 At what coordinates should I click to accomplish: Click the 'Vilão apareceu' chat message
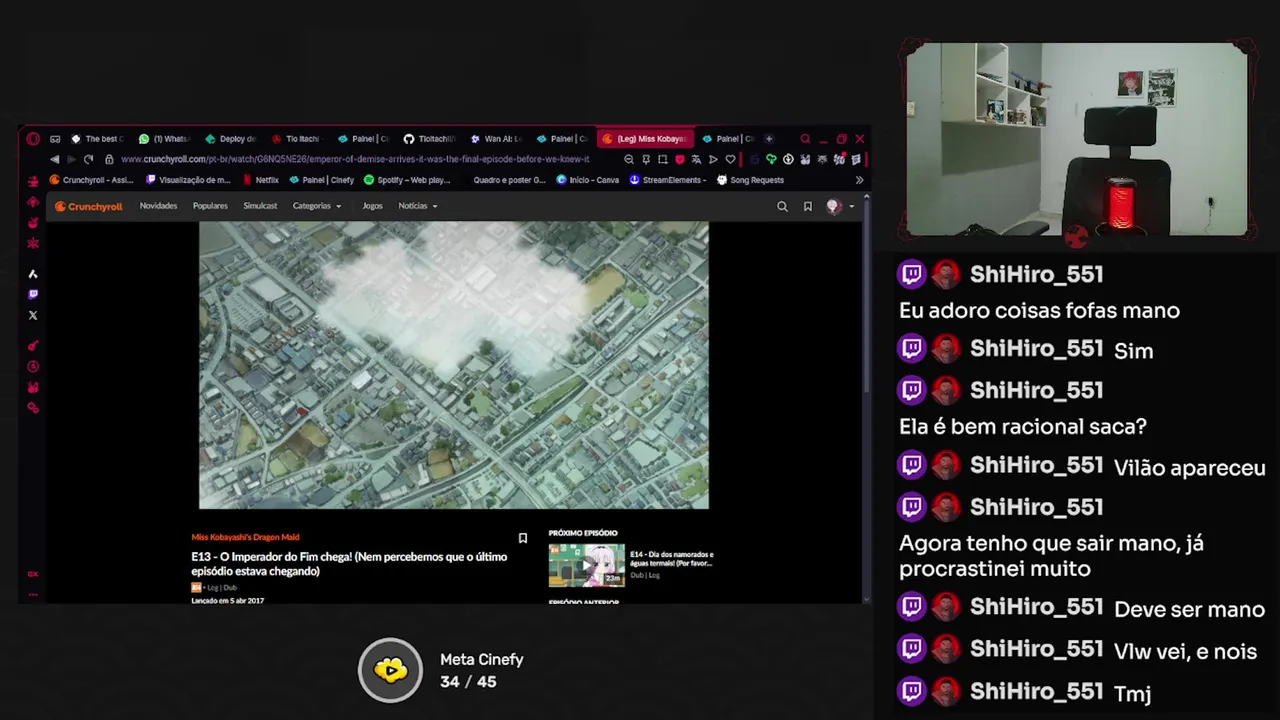point(1189,468)
